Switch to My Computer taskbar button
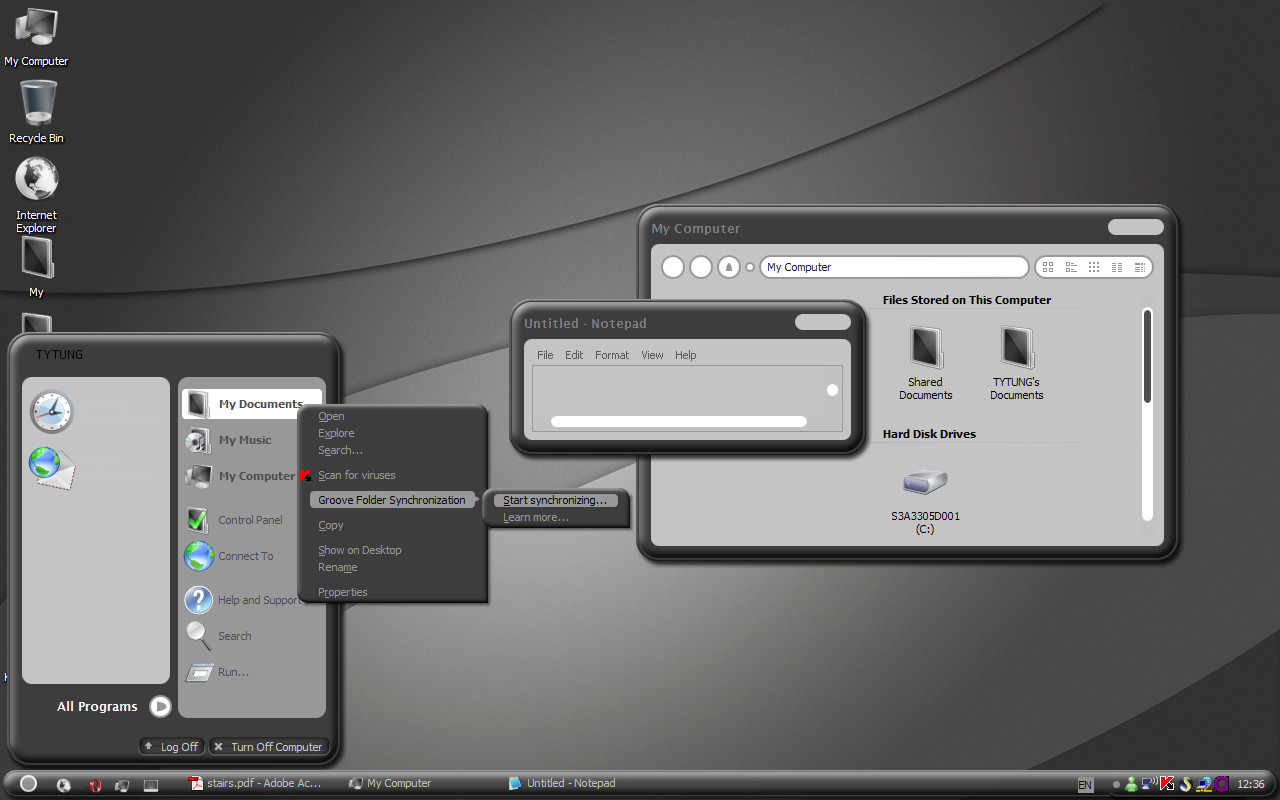Image resolution: width=1280 pixels, height=800 pixels. pyautogui.click(x=390, y=783)
